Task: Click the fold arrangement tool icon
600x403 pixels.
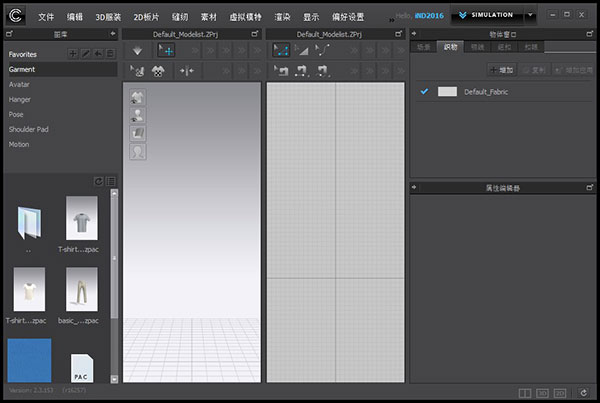Action: (x=186, y=71)
